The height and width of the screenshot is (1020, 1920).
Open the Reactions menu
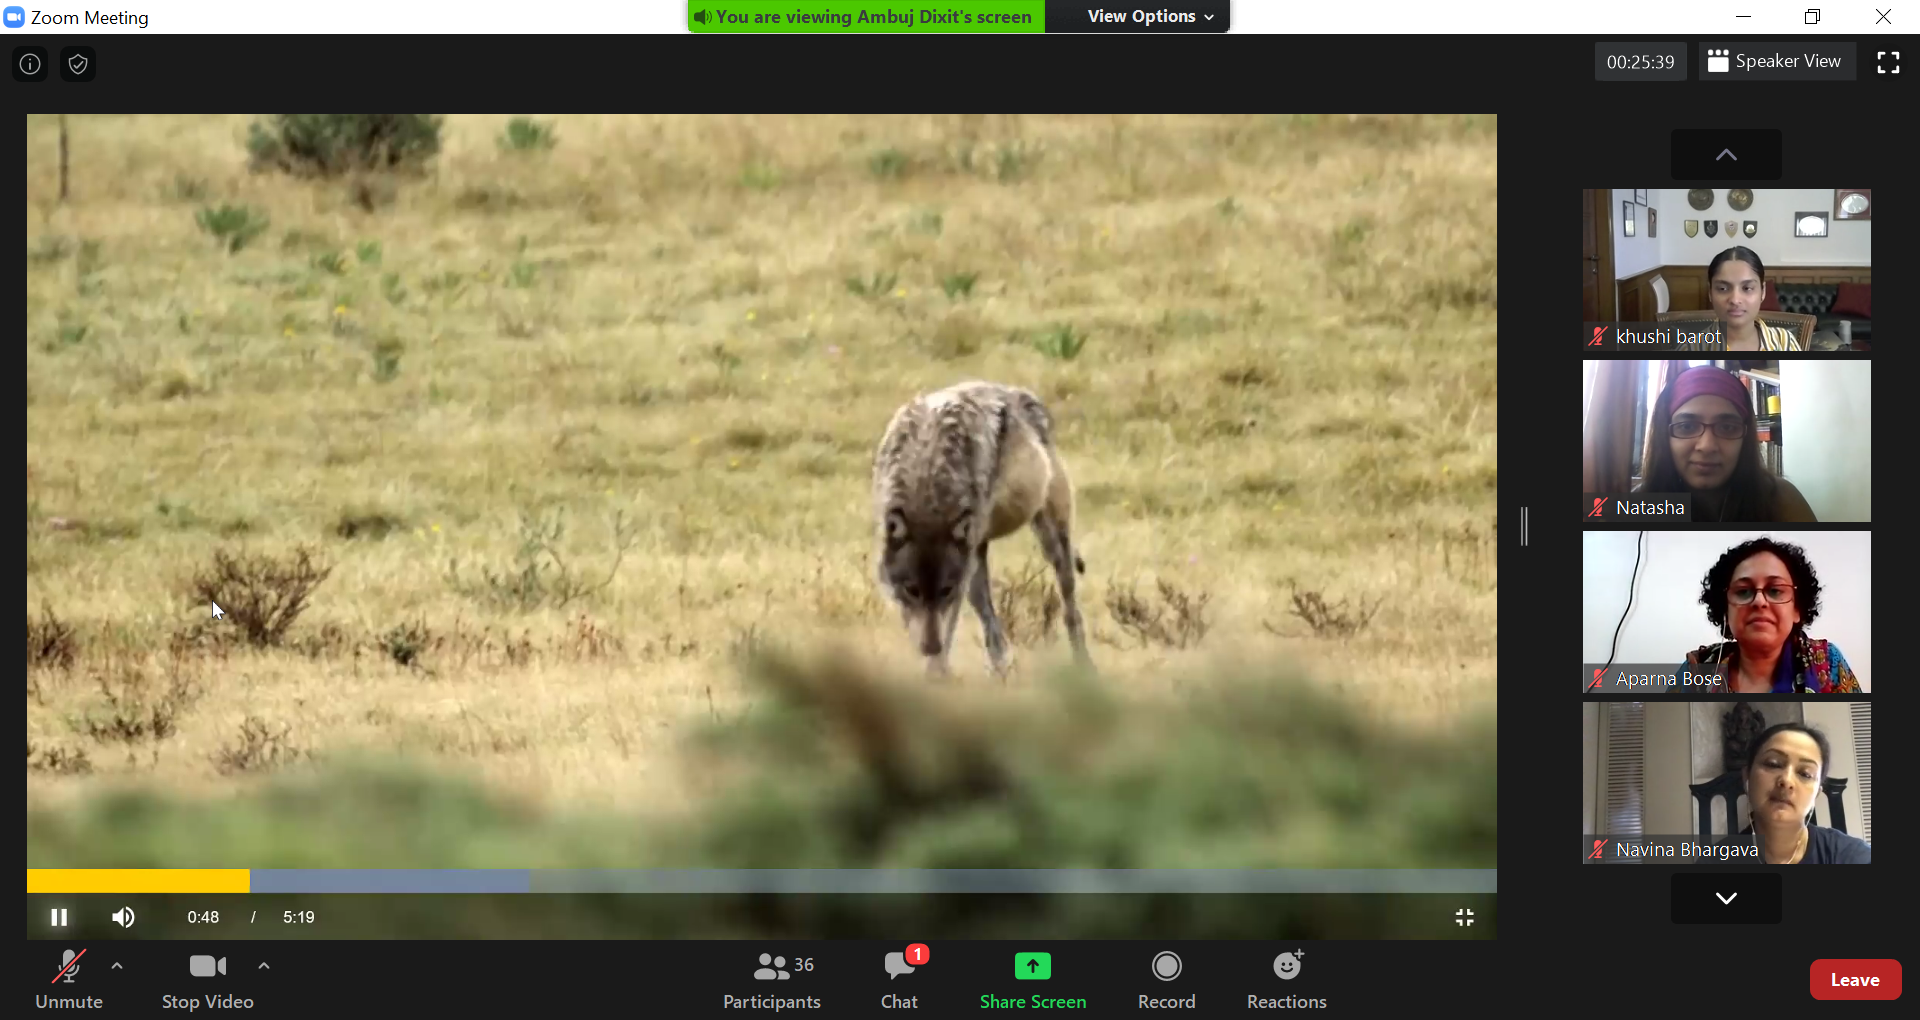(x=1286, y=980)
